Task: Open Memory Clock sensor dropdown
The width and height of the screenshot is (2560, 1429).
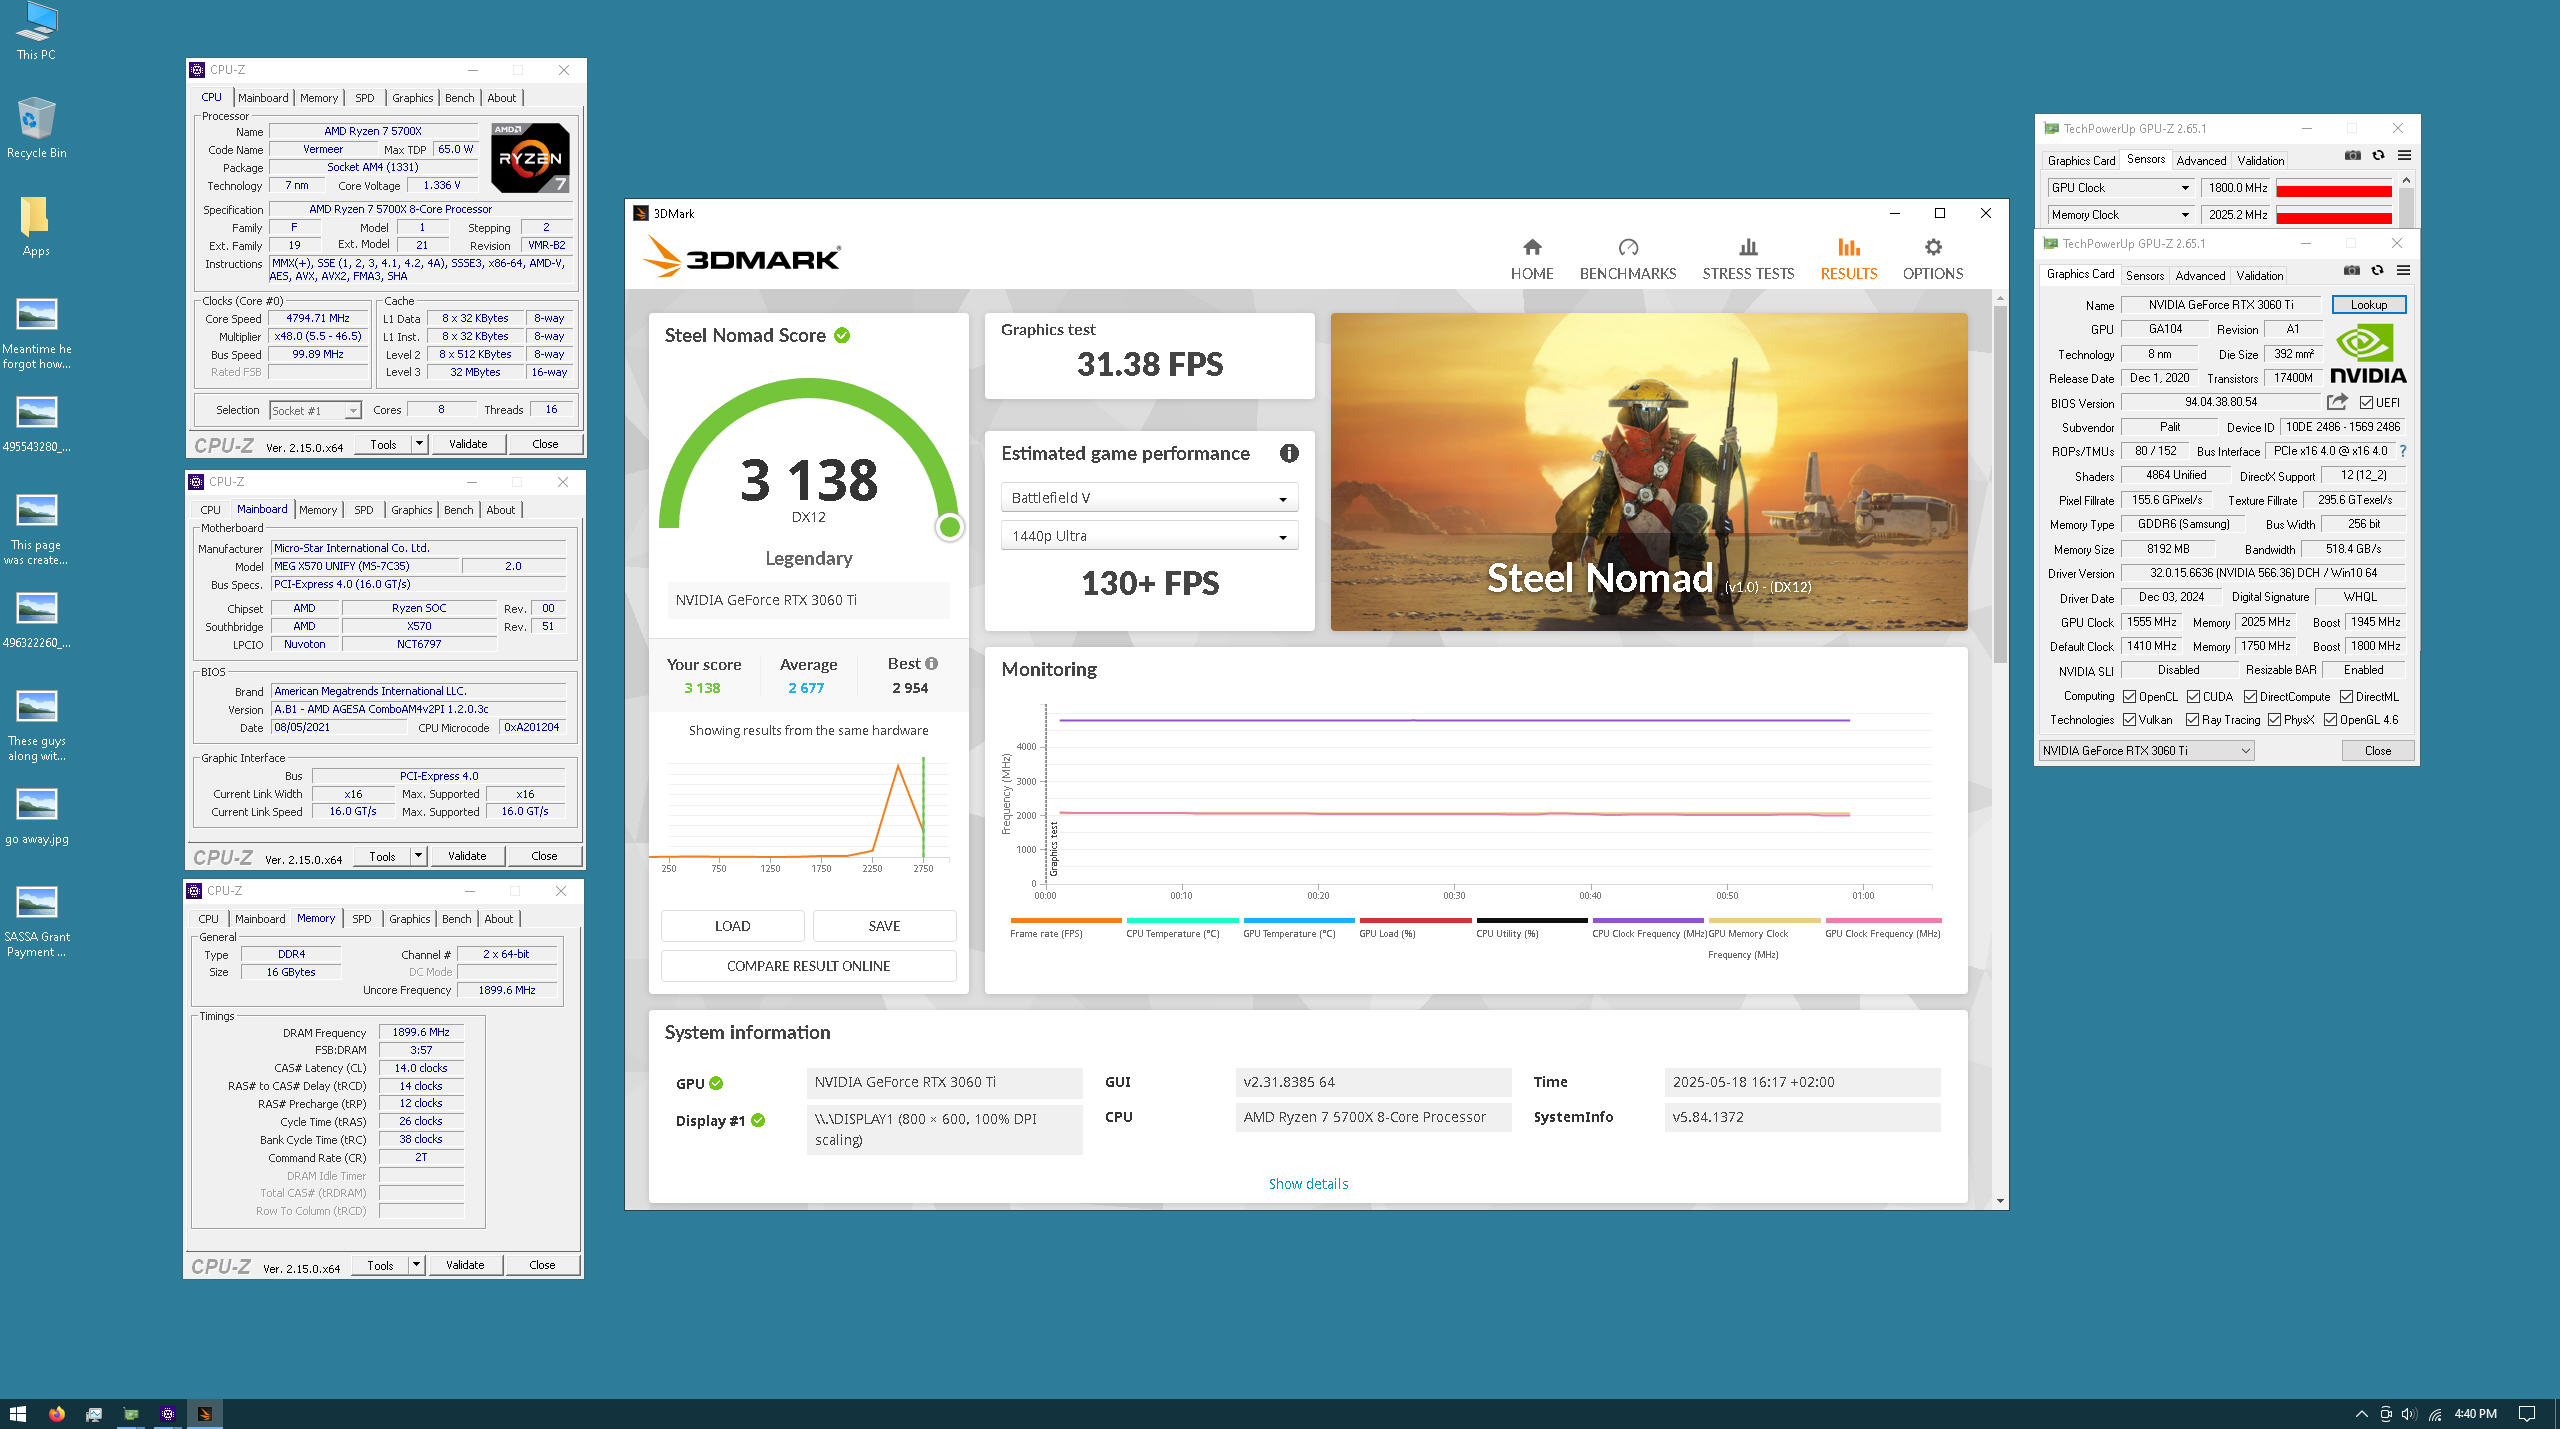Action: 2120,215
